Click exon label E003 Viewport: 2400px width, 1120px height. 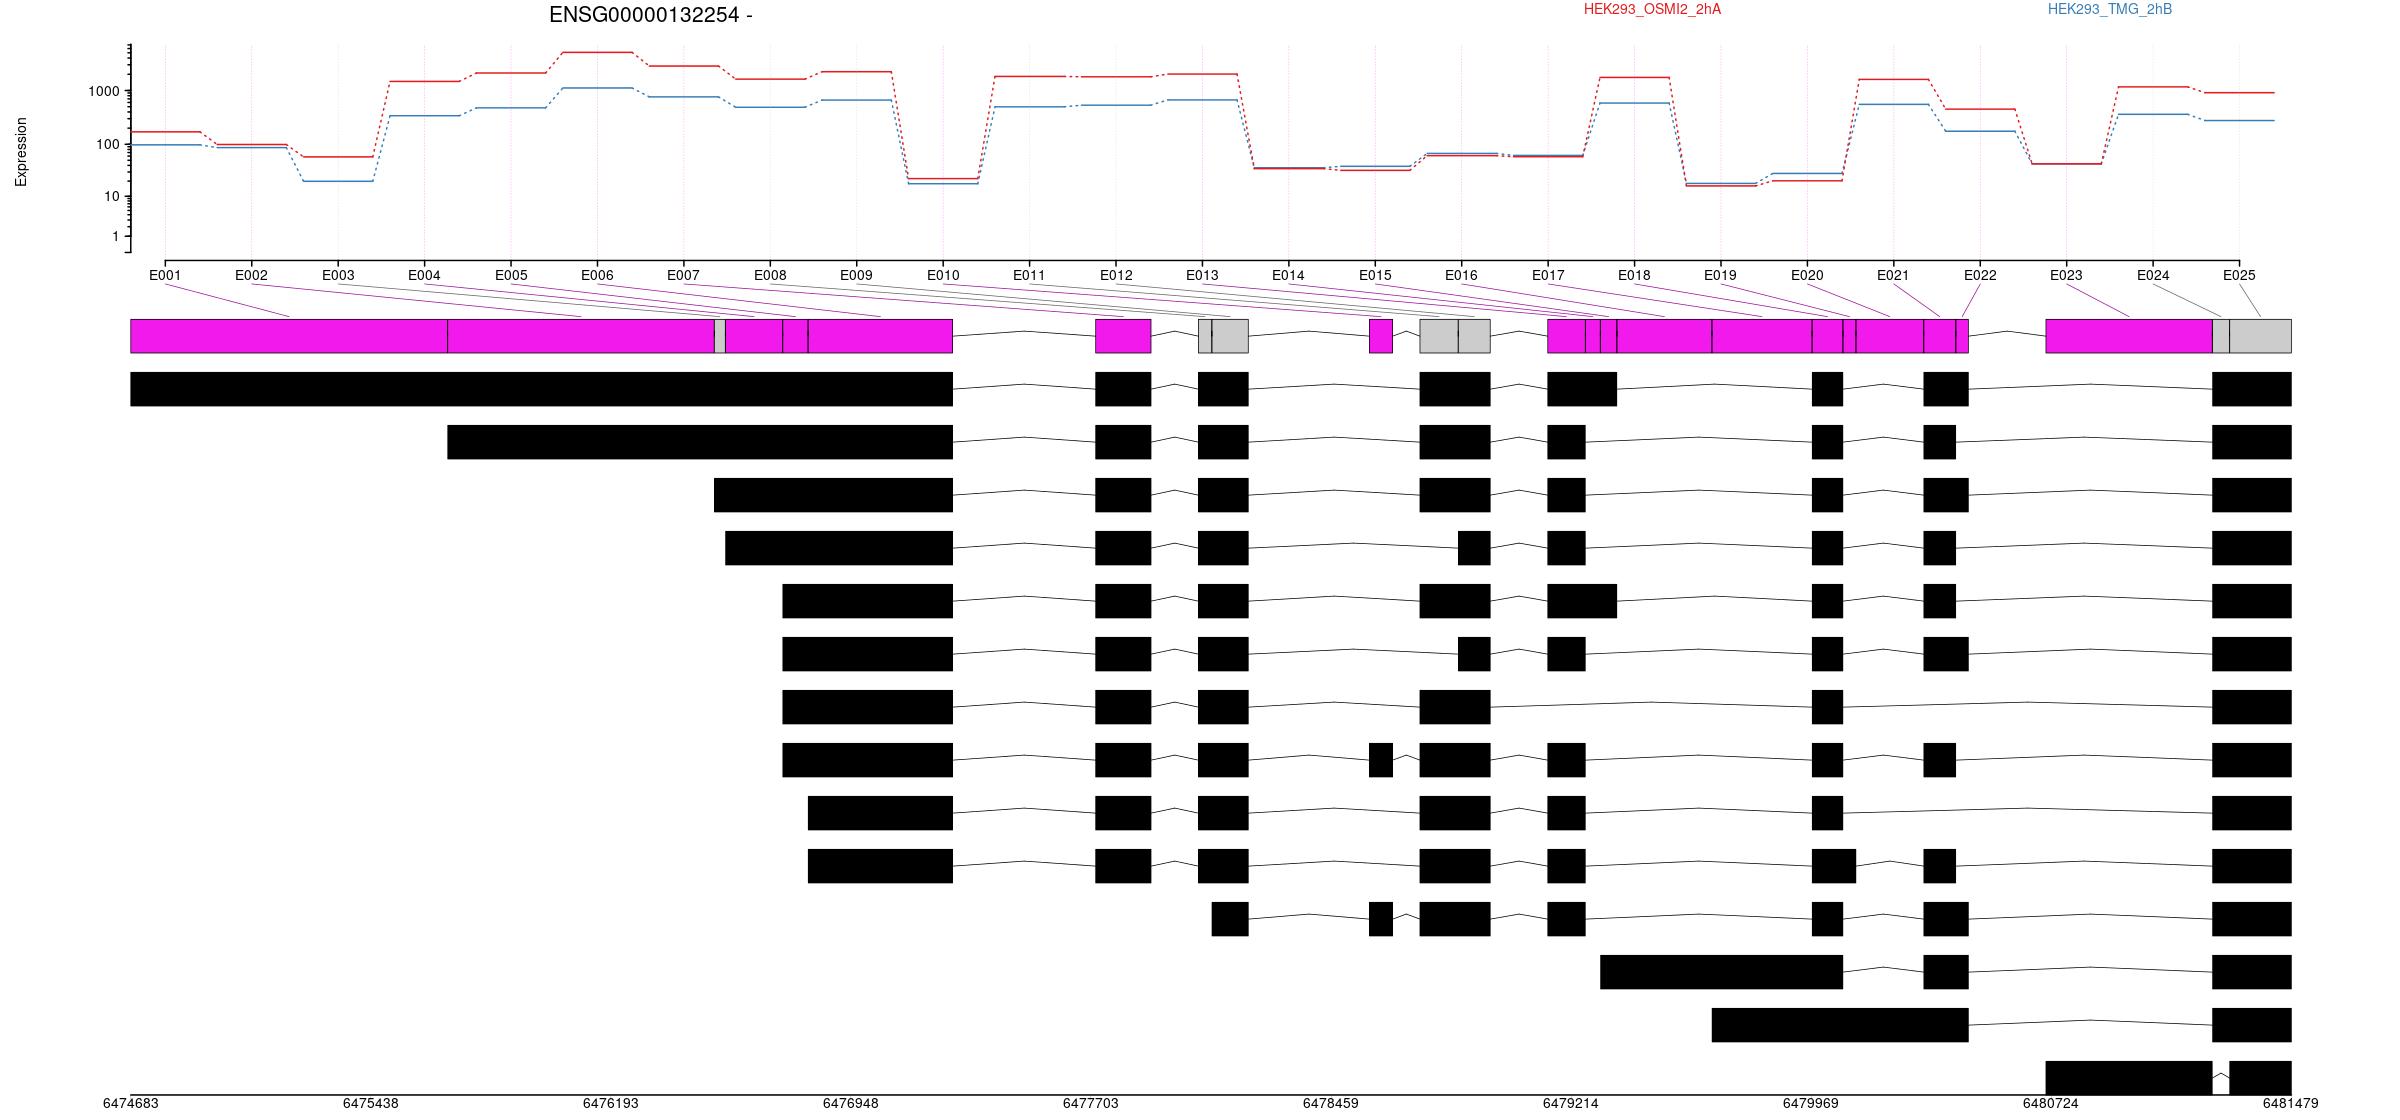338,275
